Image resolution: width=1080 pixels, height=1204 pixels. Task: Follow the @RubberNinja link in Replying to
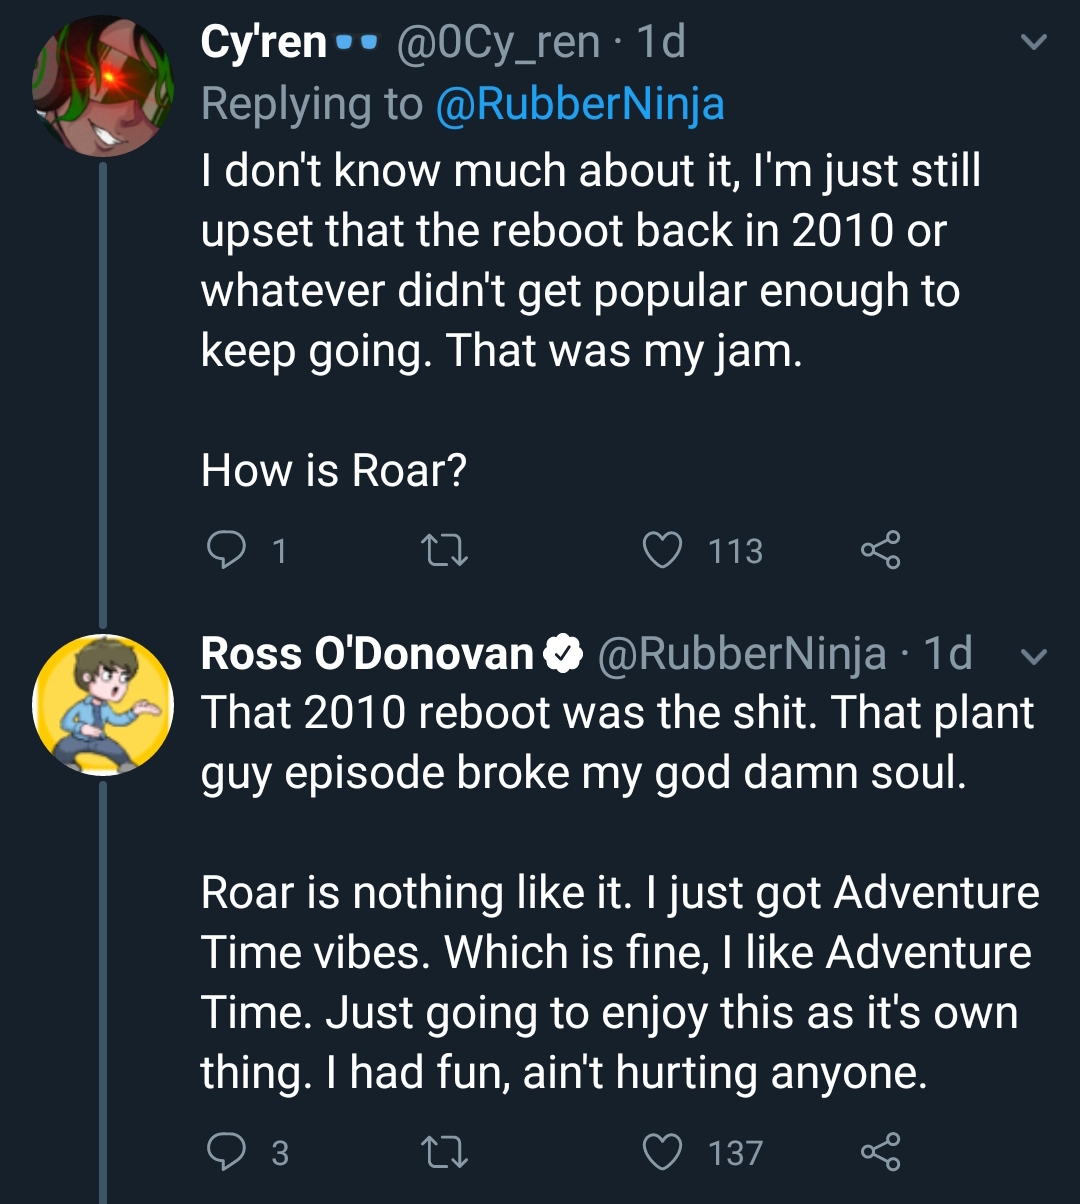click(580, 103)
